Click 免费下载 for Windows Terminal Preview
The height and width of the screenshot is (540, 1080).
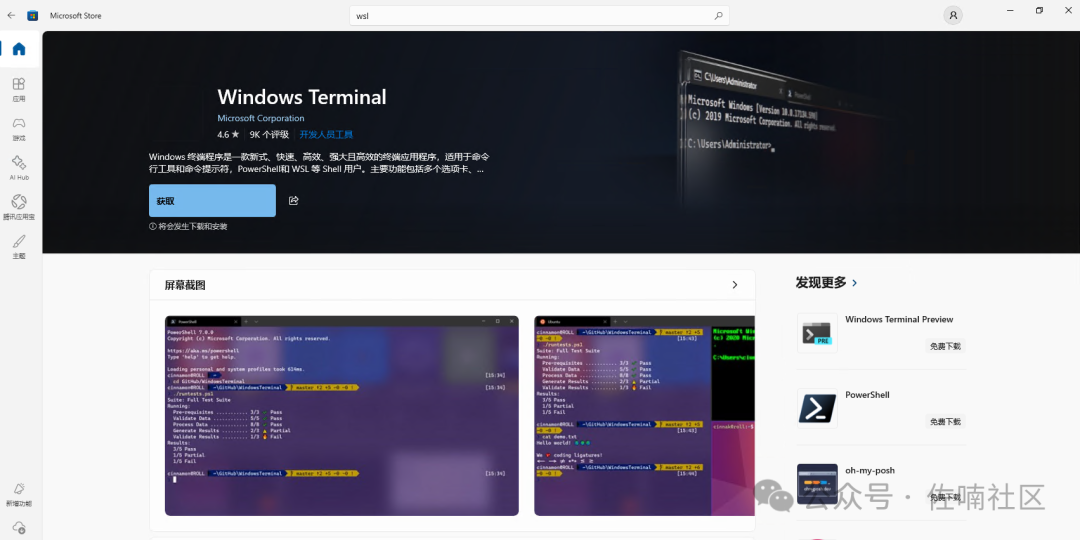pyautogui.click(x=944, y=346)
